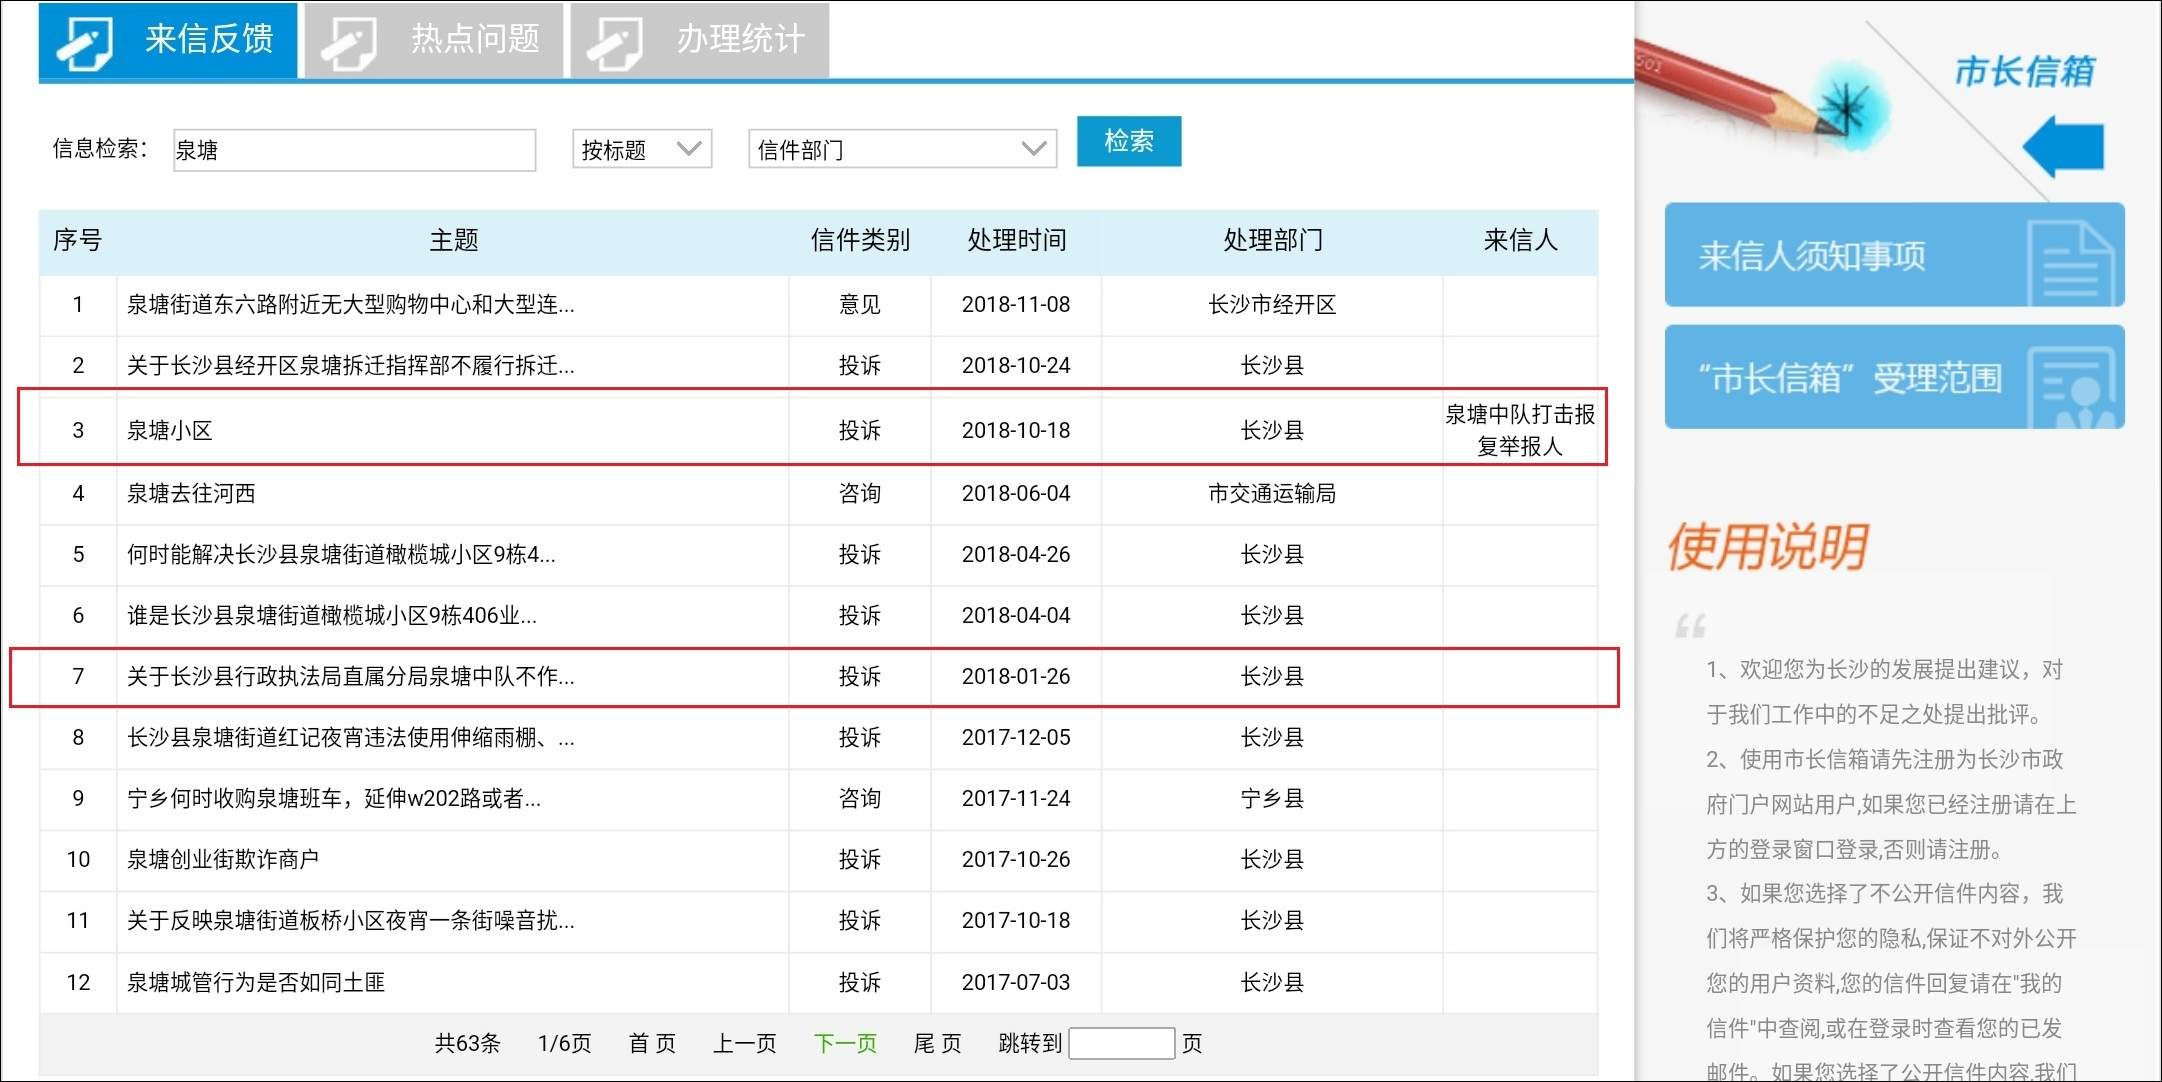The width and height of the screenshot is (2162, 1082).
Task: Open the 按标题 search type dropdown
Action: tap(641, 150)
